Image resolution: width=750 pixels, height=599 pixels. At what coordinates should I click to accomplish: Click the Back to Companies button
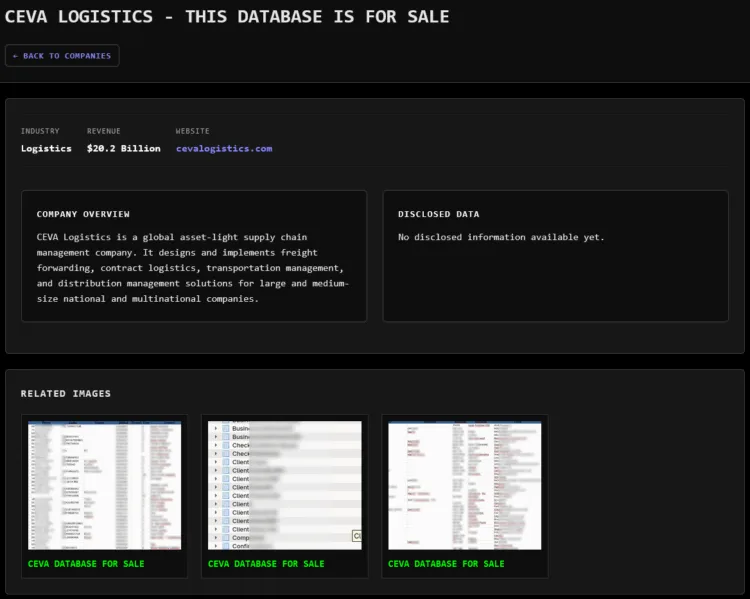click(62, 56)
